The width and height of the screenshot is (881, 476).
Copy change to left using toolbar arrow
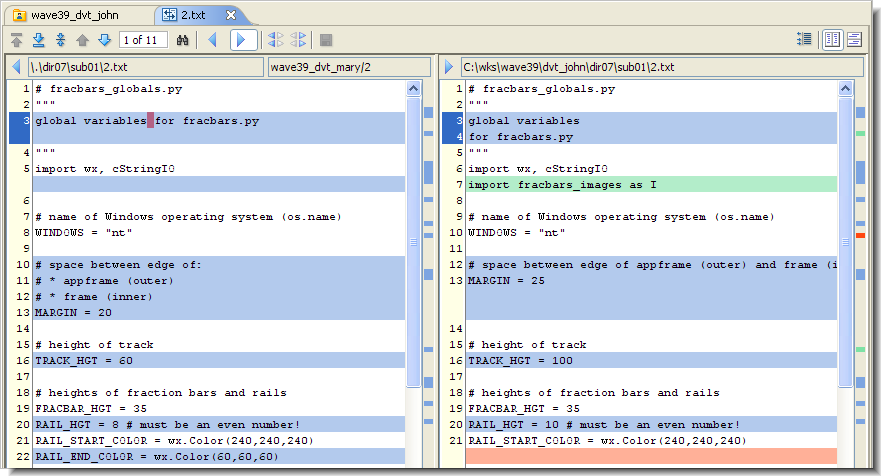tap(212, 40)
